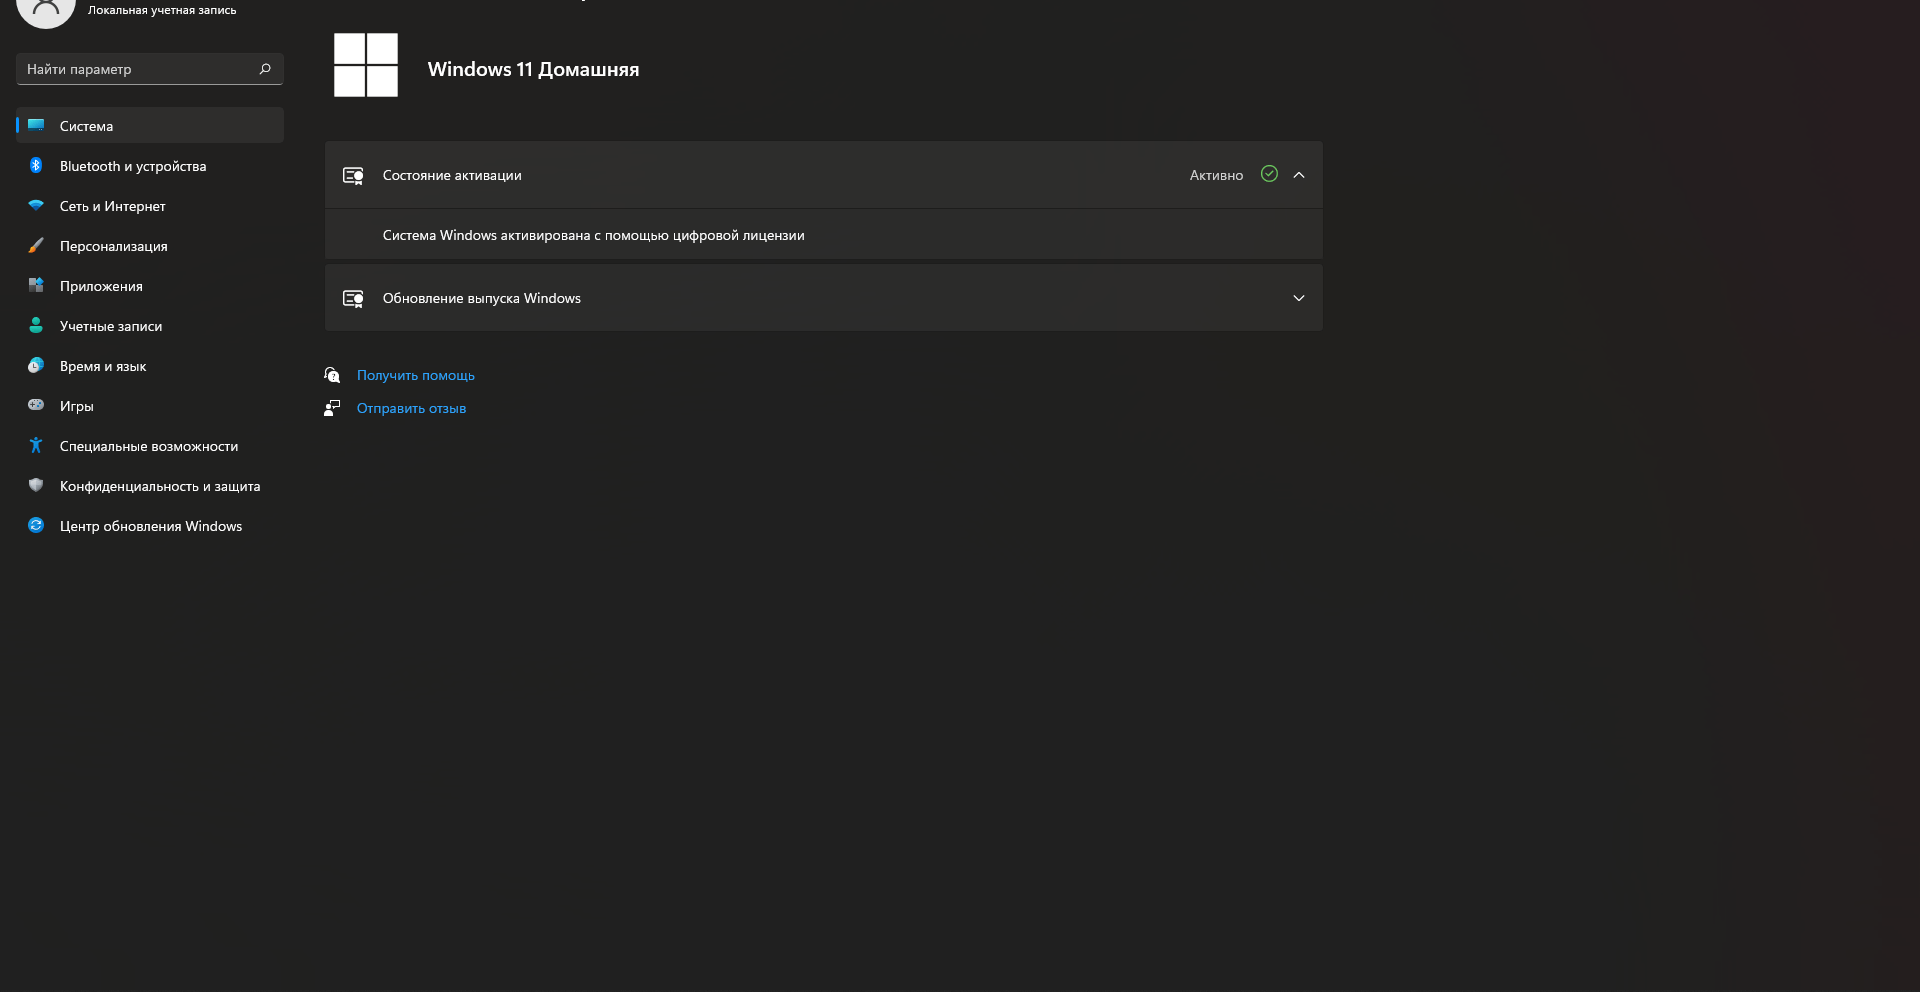Image resolution: width=1920 pixels, height=992 pixels.
Task: Click the Активно status text
Action: (x=1216, y=175)
